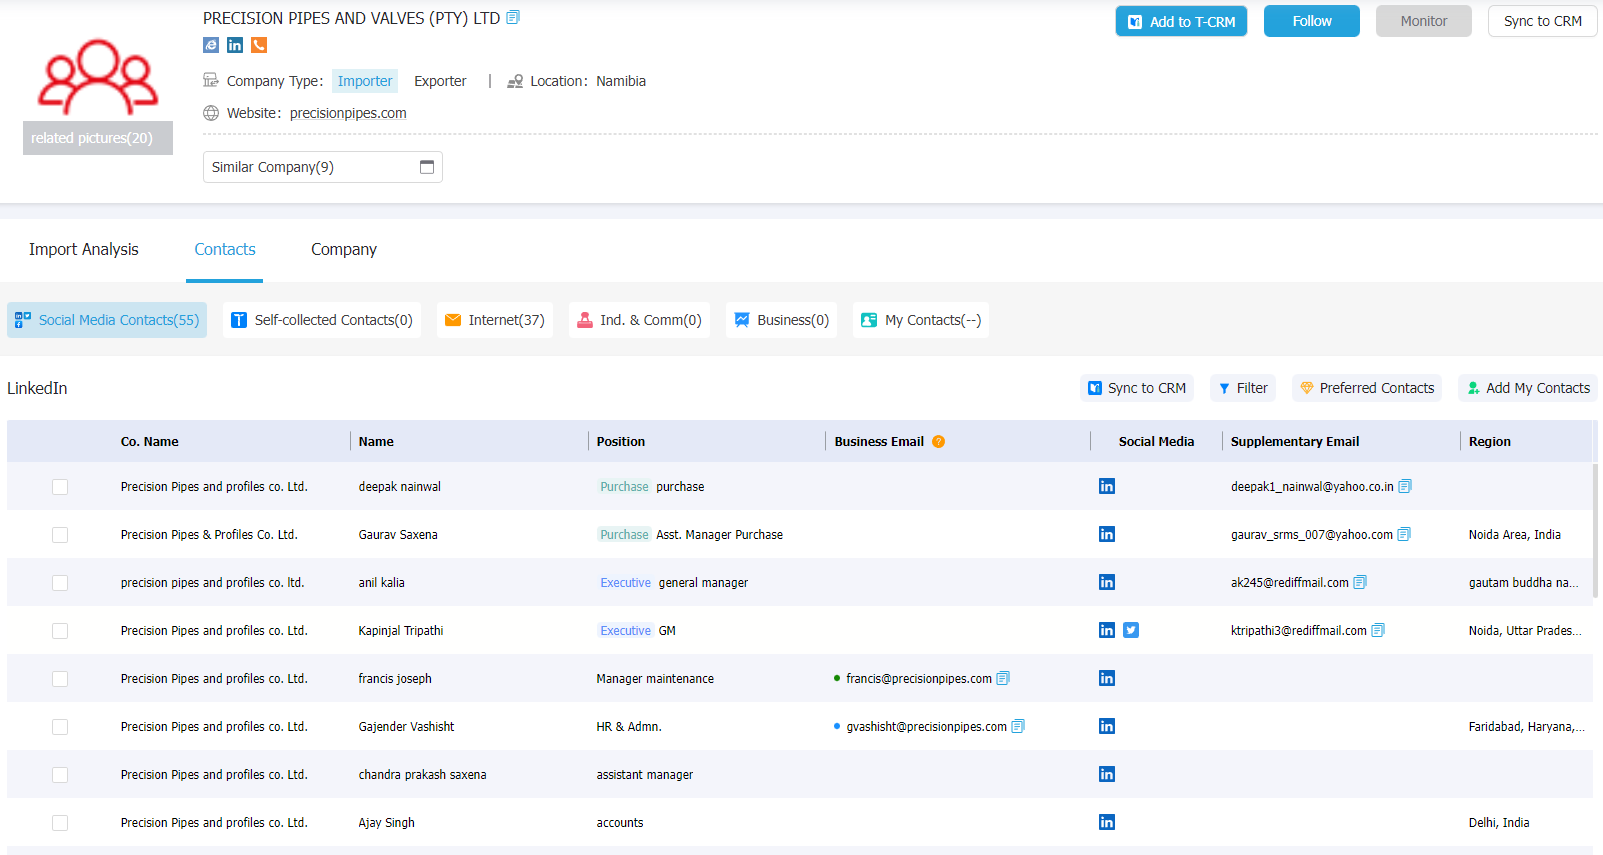This screenshot has height=855, width=1603.
Task: Open Gaurav Saxena's LinkedIn icon
Action: pyautogui.click(x=1107, y=534)
